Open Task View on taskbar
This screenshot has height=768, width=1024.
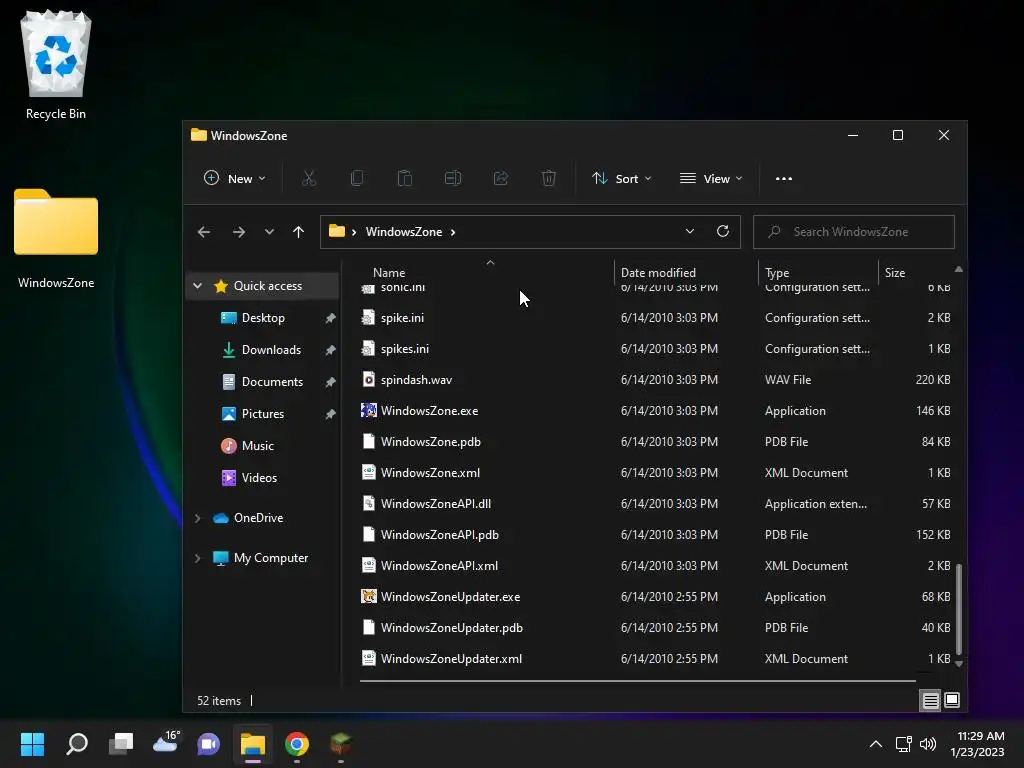[x=121, y=744]
